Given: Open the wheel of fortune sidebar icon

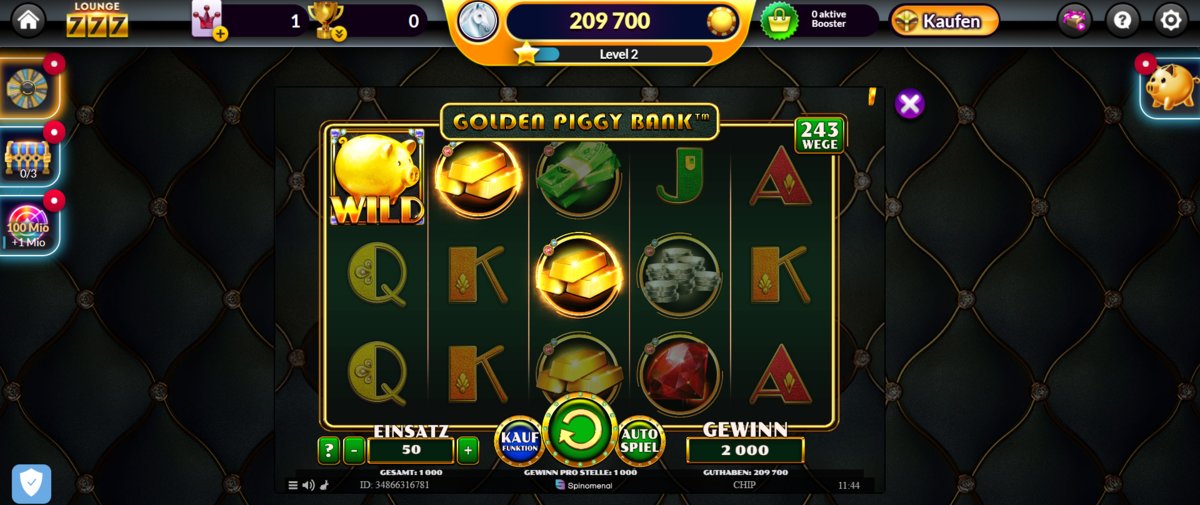Looking at the screenshot, I should click(28, 87).
